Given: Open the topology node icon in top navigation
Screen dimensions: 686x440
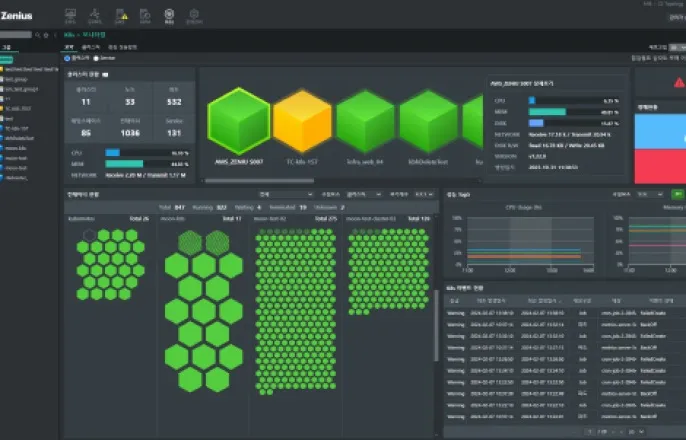Looking at the screenshot, I should point(94,16).
